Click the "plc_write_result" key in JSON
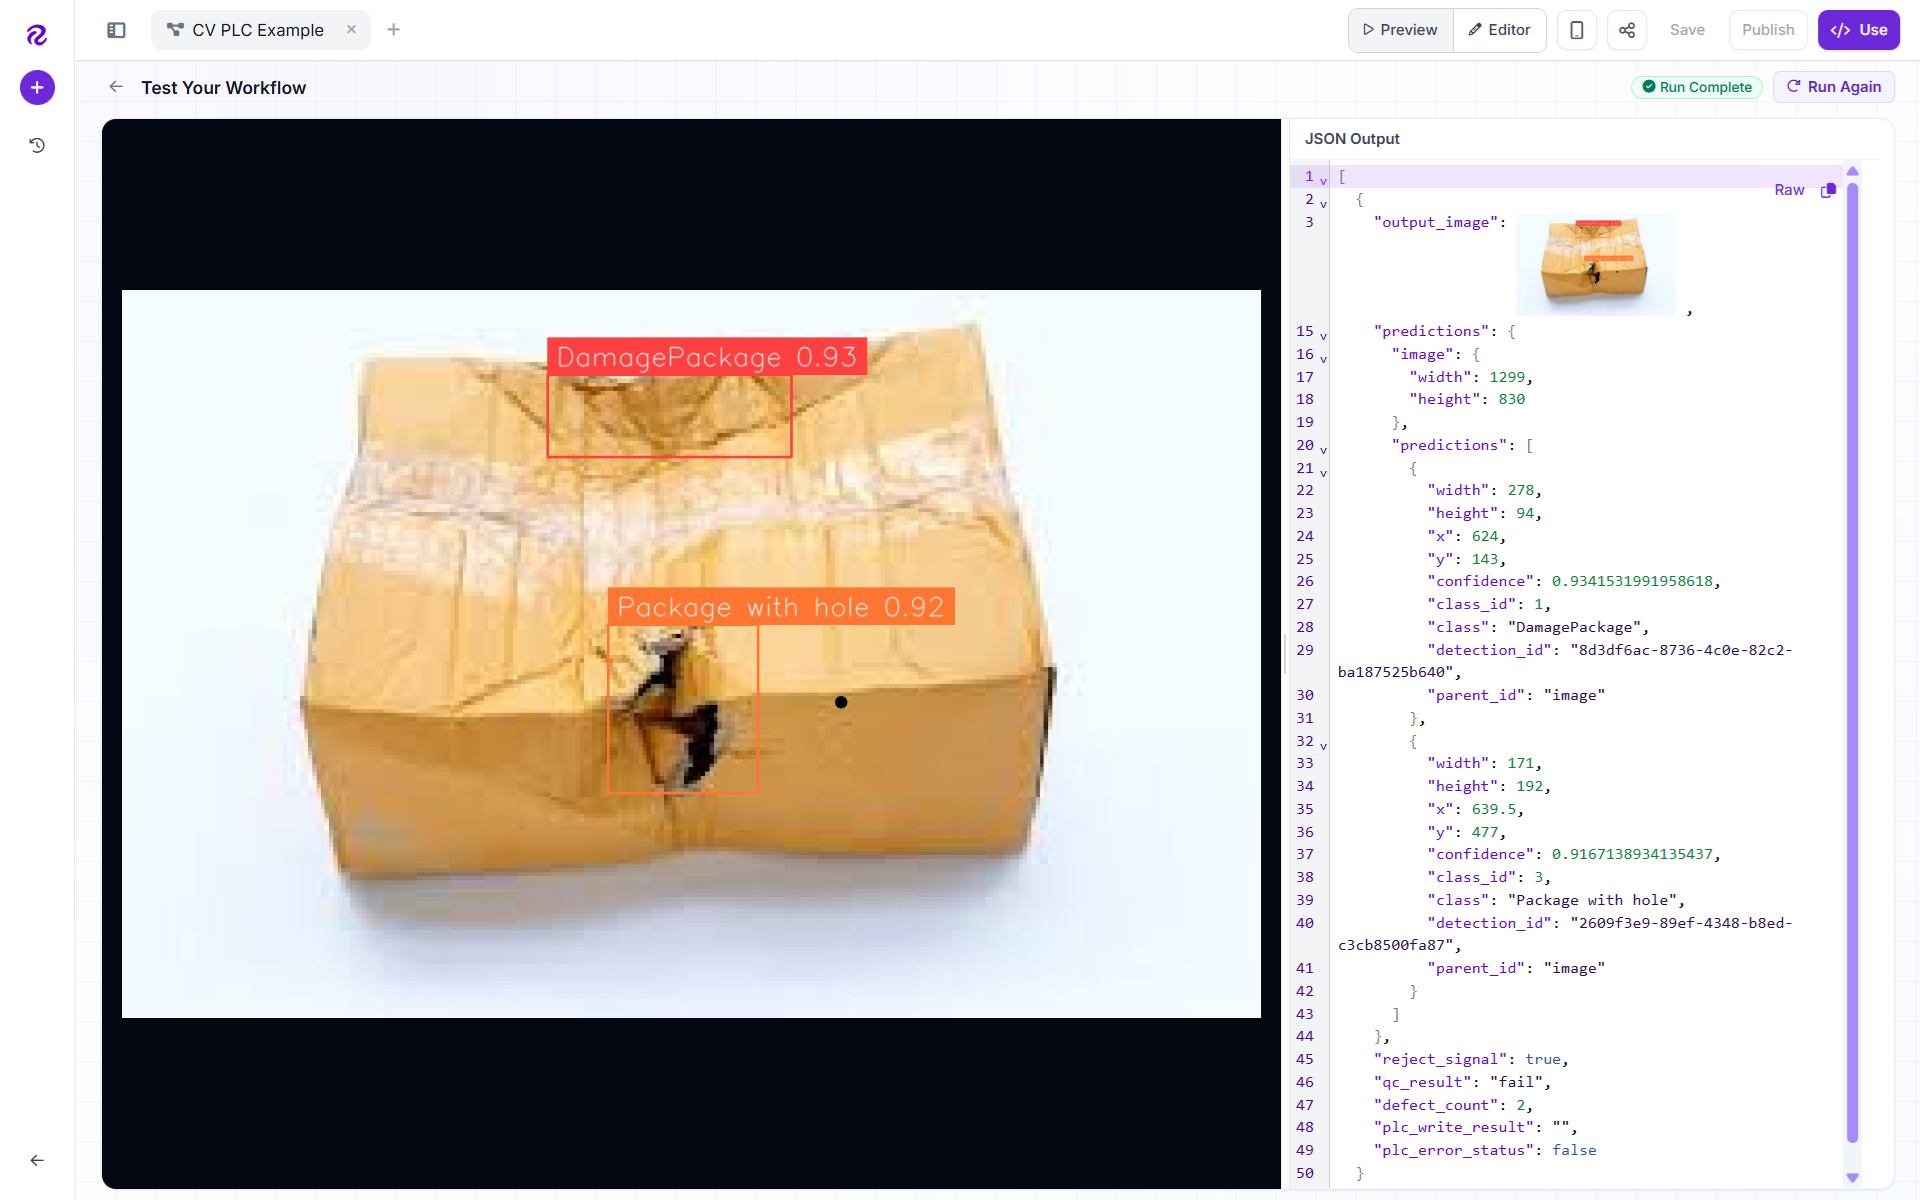 point(1454,1127)
